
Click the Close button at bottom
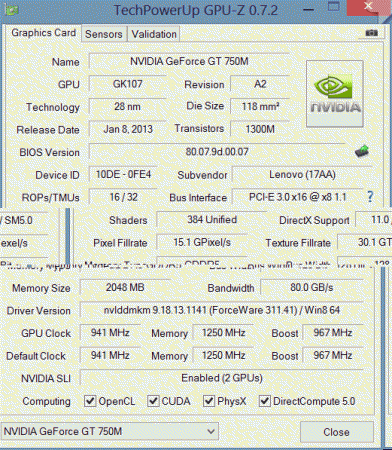[x=336, y=432]
